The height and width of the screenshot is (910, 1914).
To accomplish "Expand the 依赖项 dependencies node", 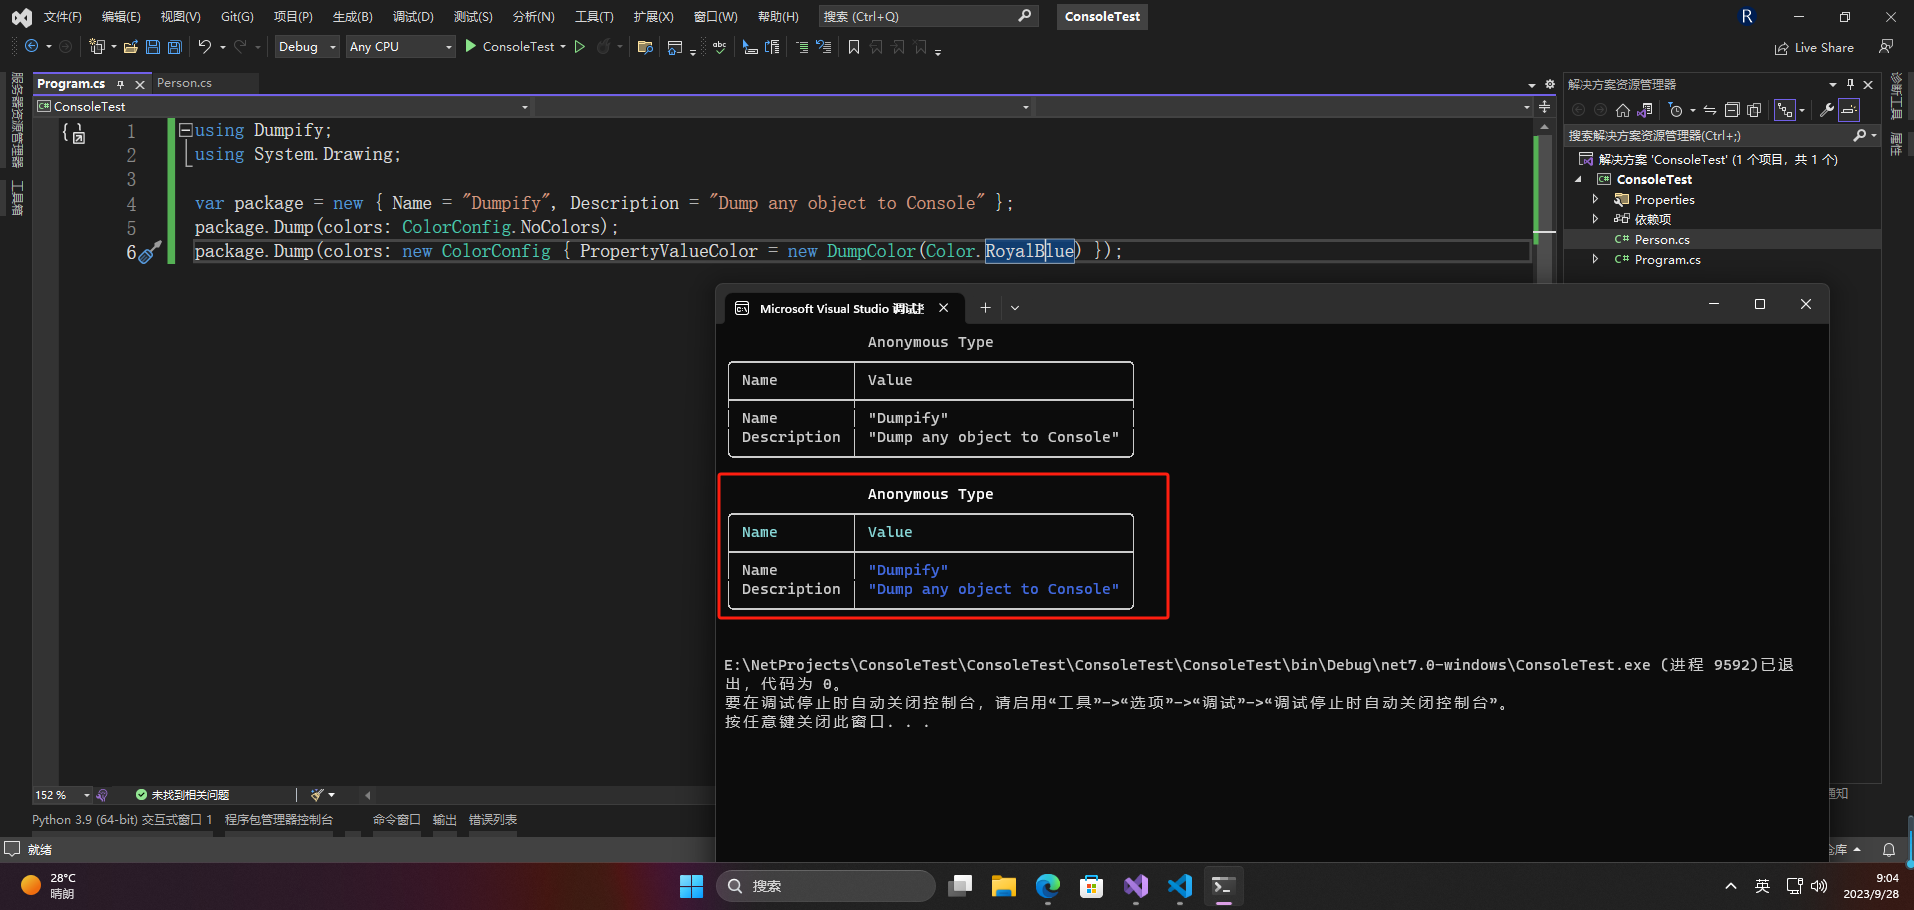I will tap(1596, 219).
